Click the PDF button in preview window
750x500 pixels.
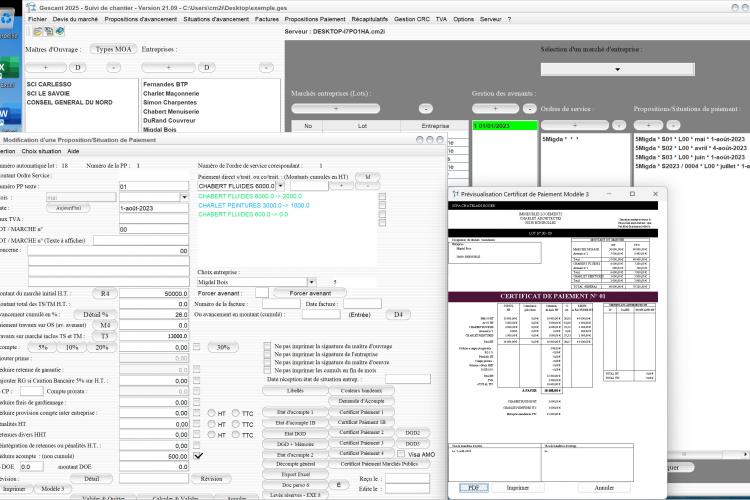(474, 488)
